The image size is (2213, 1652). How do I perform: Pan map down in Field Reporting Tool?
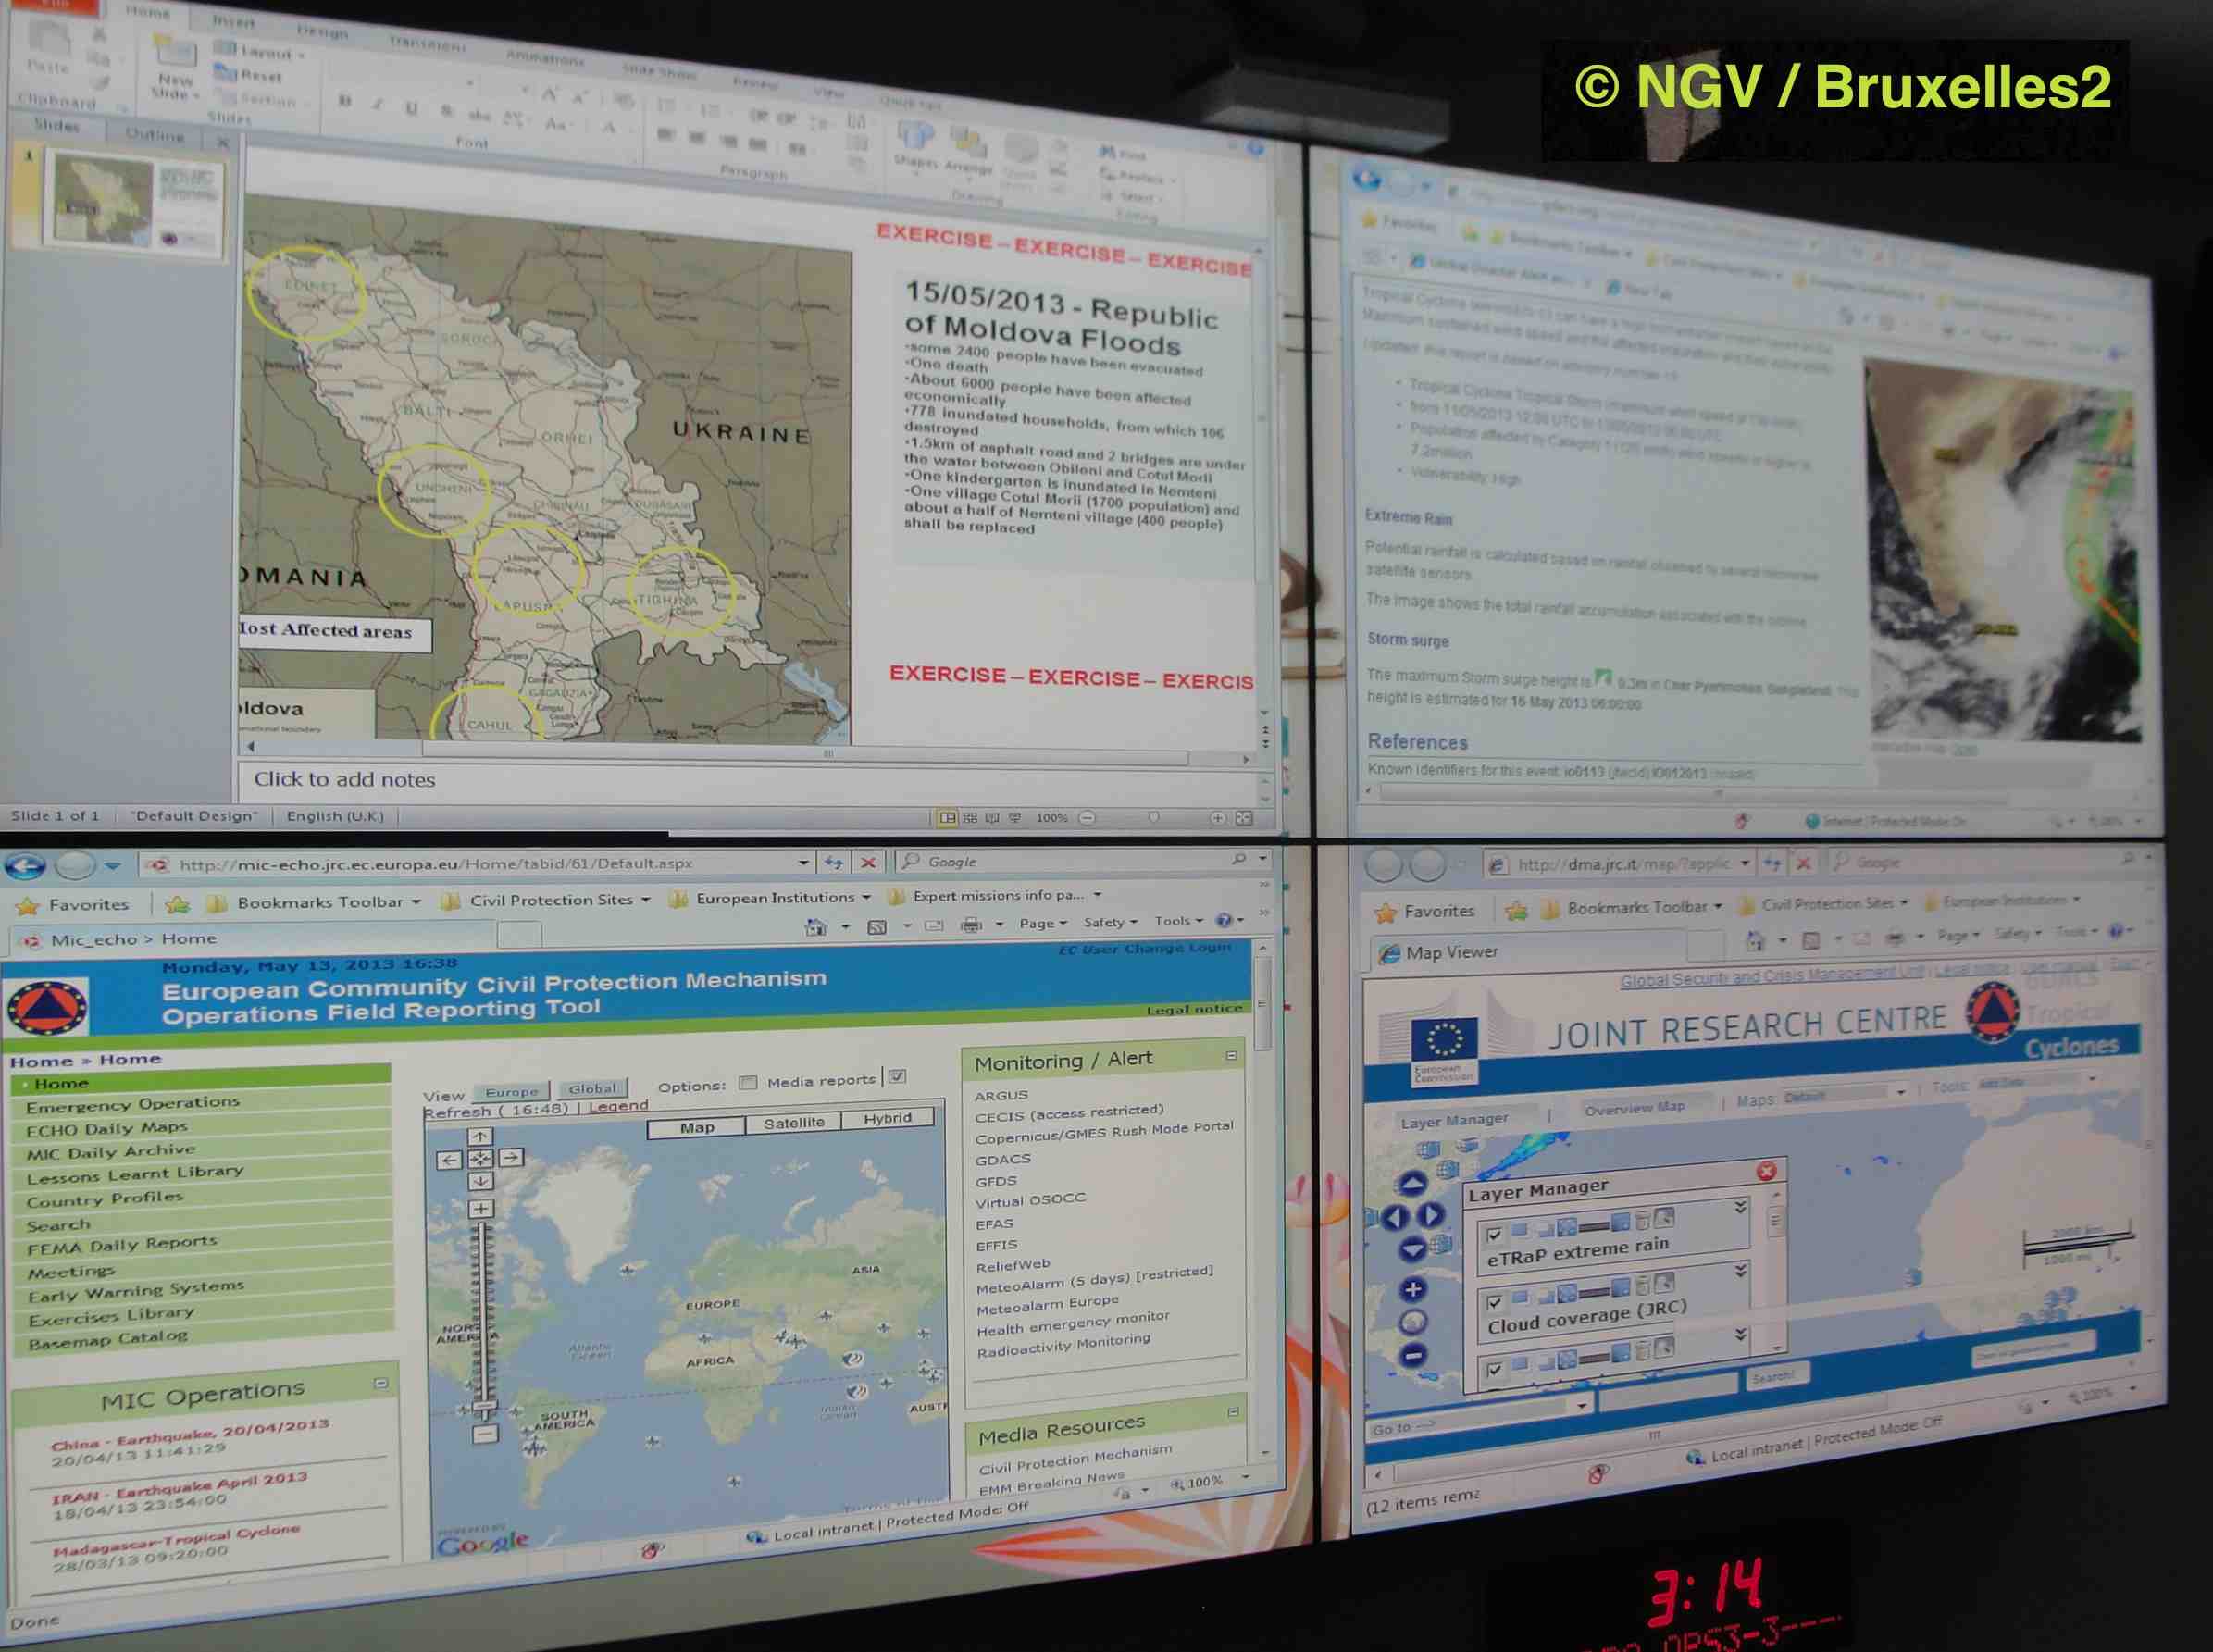pos(481,1181)
